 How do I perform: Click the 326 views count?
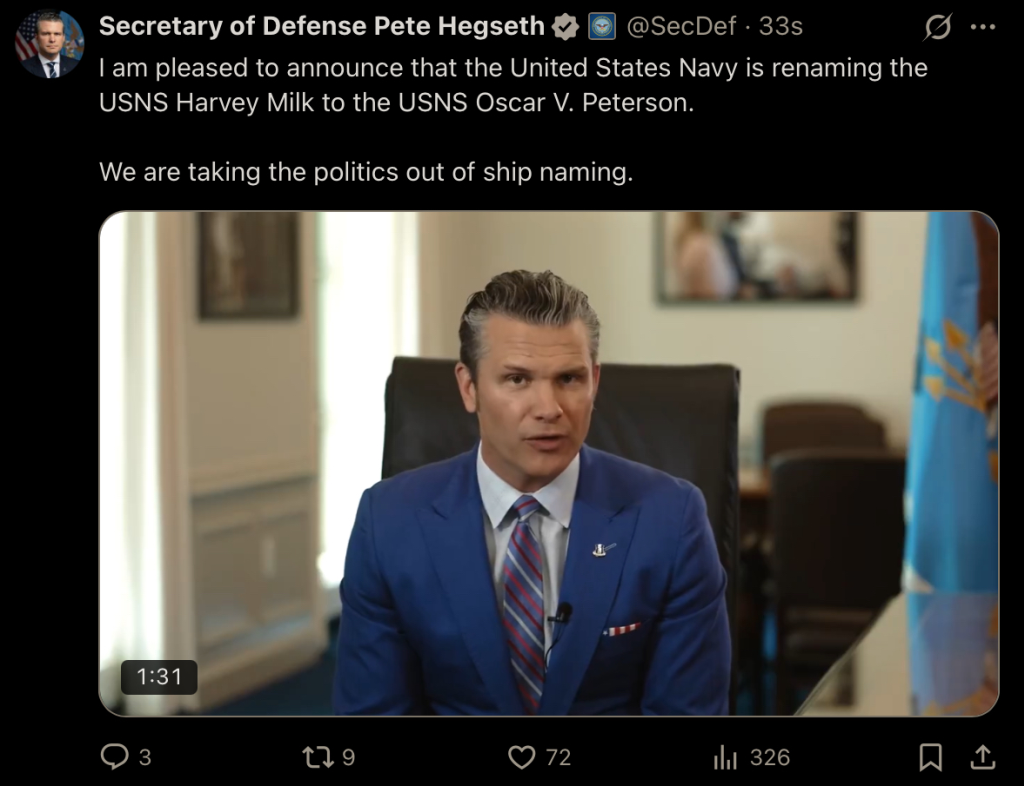tap(769, 758)
